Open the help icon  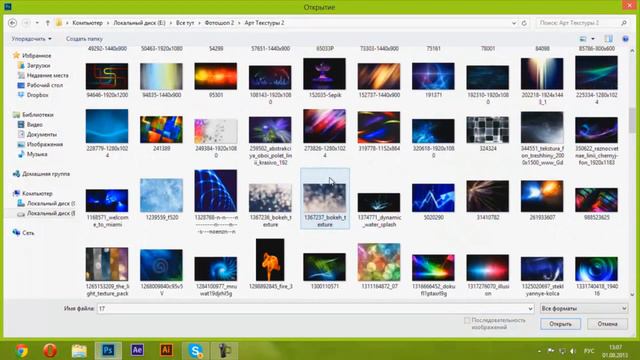pyautogui.click(x=625, y=39)
